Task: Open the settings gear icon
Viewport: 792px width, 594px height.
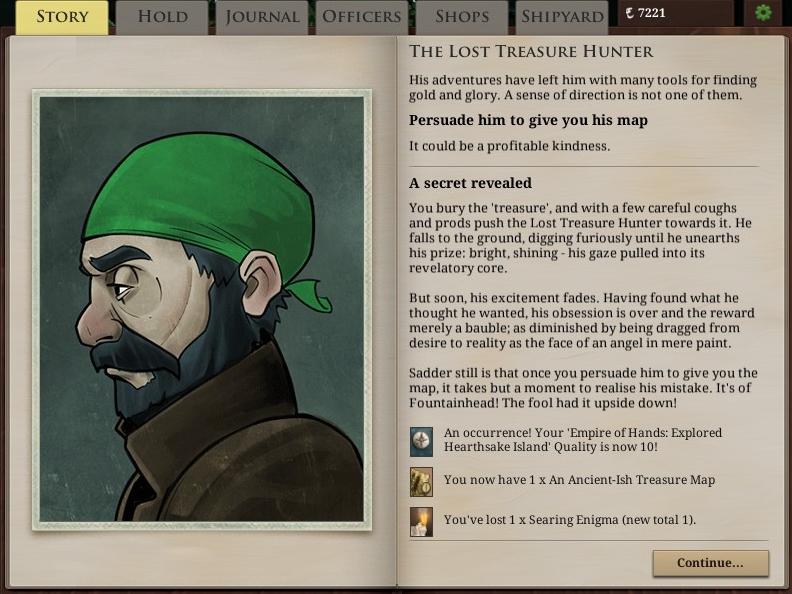Action: point(763,13)
